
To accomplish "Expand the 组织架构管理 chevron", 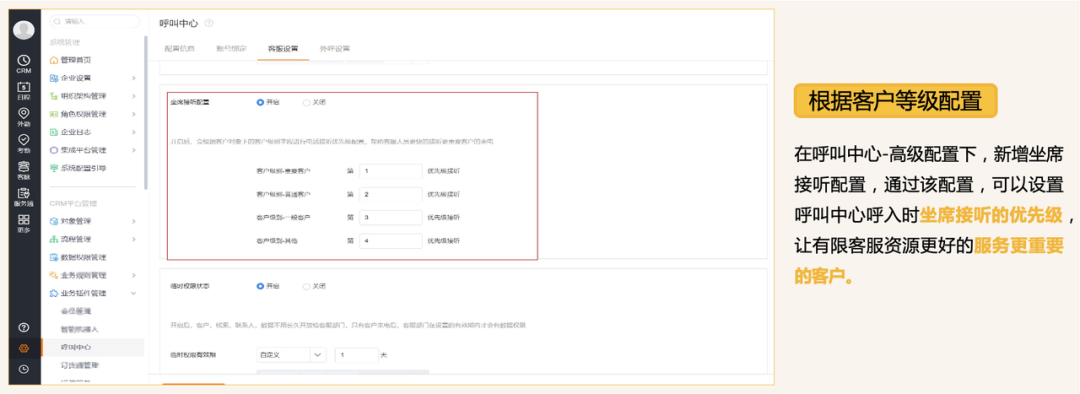I will pos(134,96).
